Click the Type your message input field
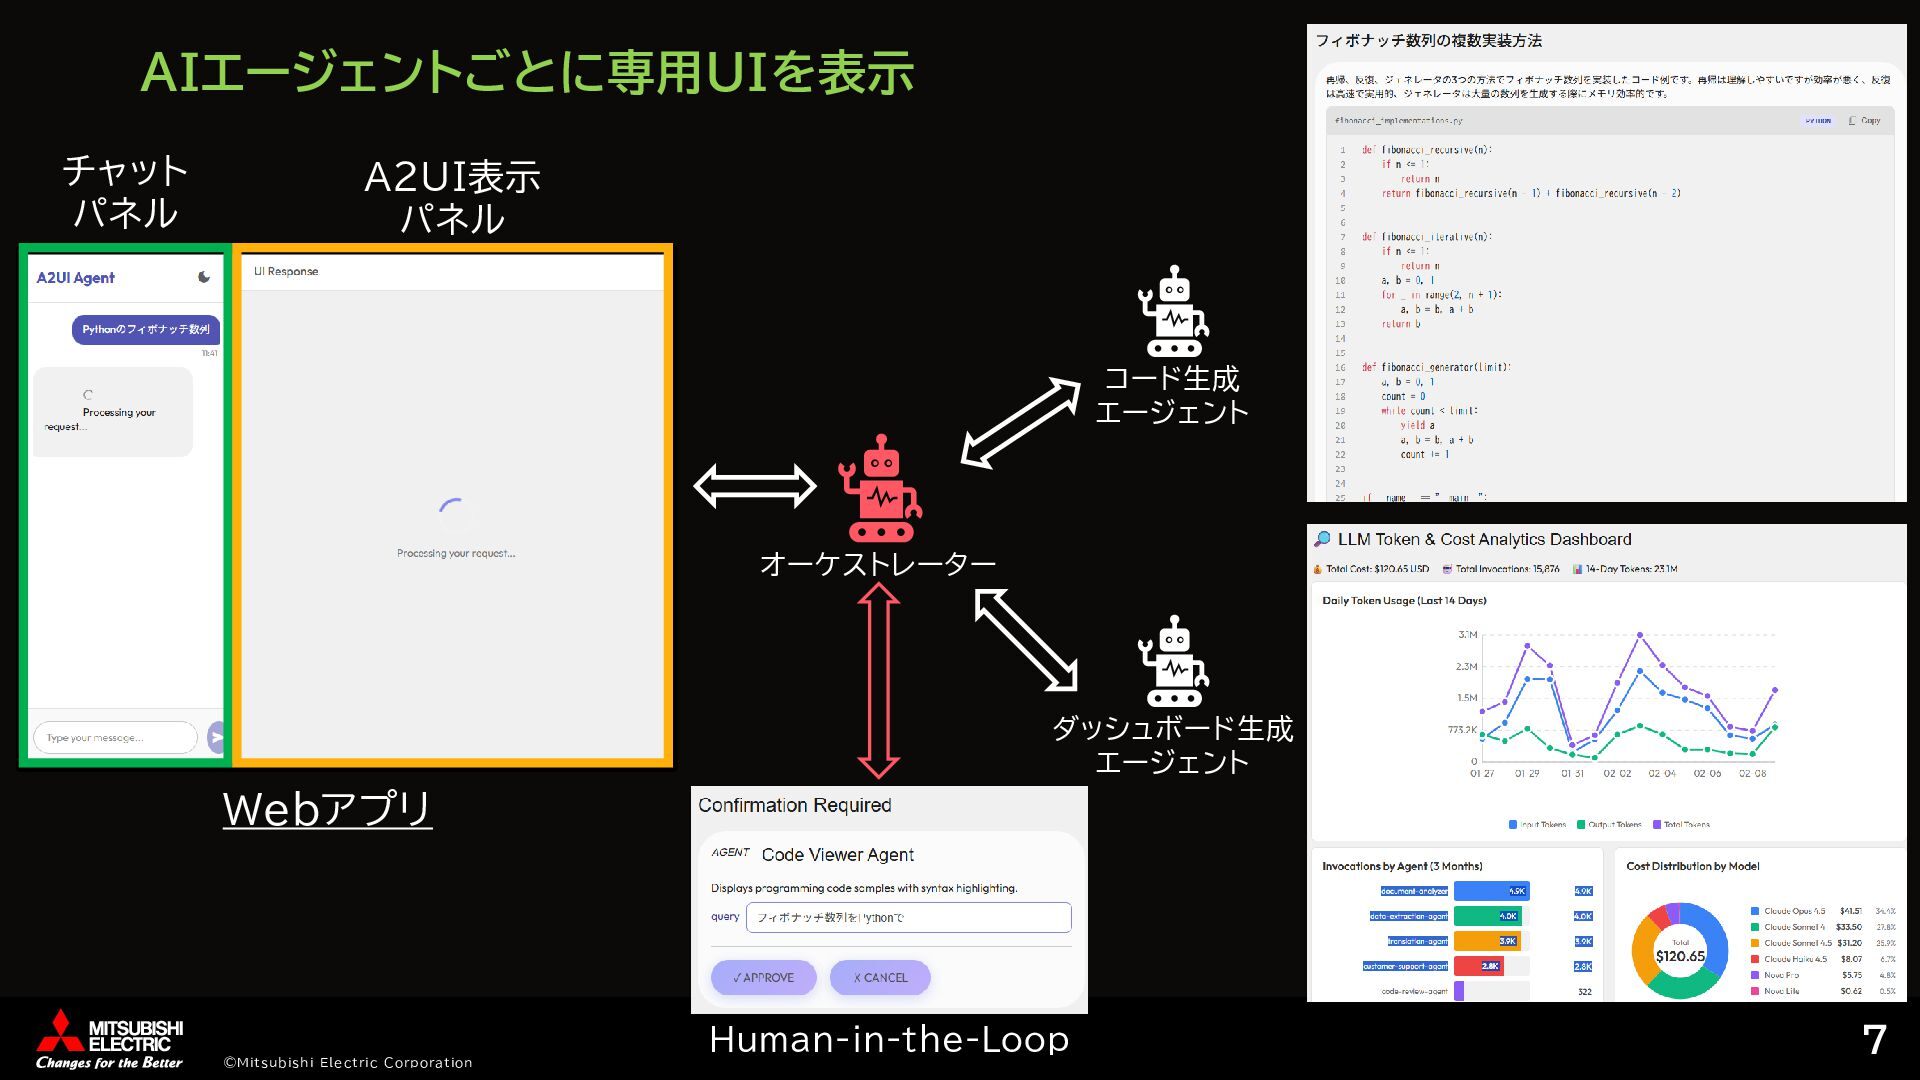 [114, 737]
